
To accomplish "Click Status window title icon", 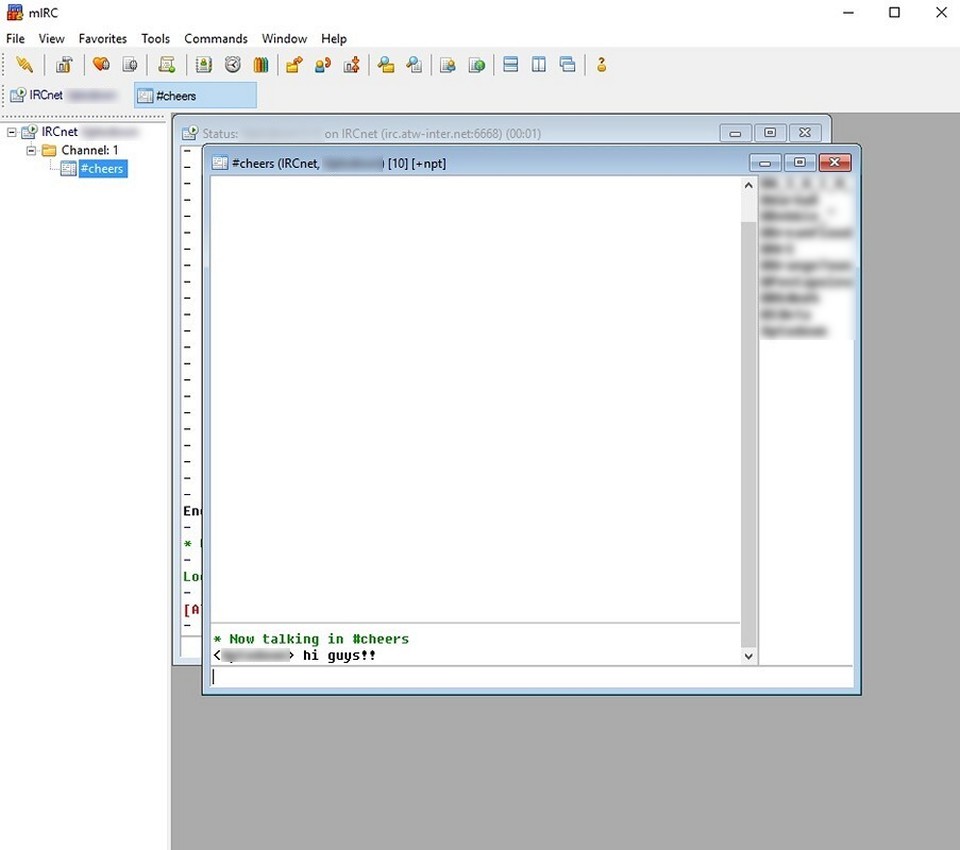I will [190, 133].
